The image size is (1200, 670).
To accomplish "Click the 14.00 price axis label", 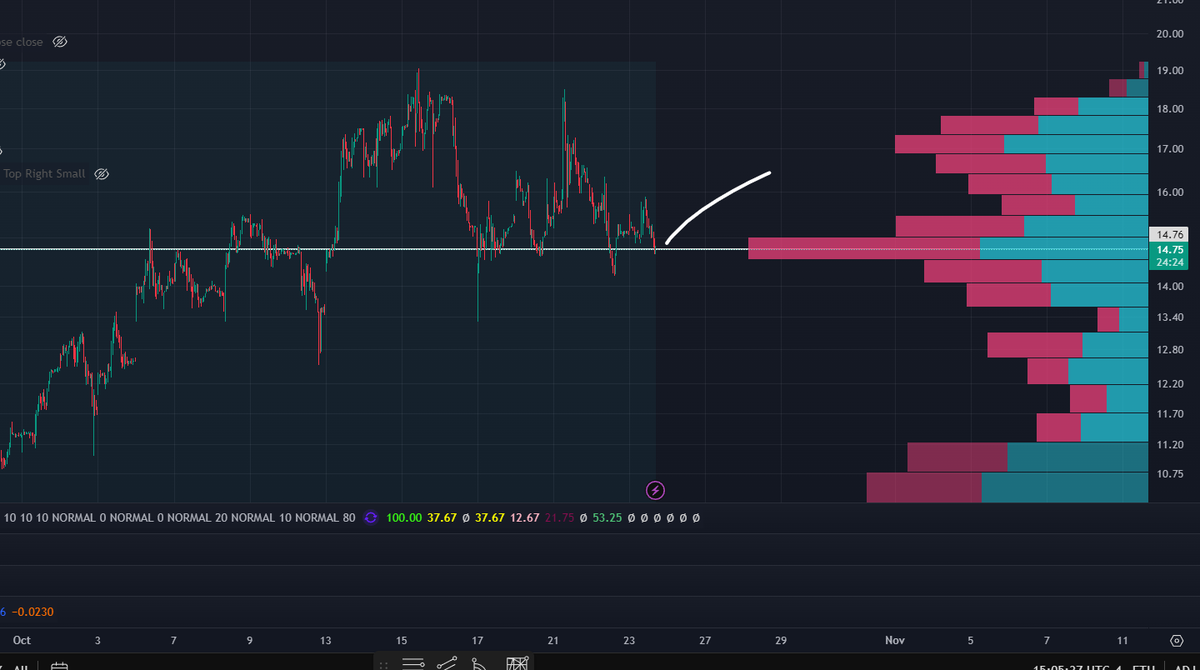I will (x=1170, y=286).
